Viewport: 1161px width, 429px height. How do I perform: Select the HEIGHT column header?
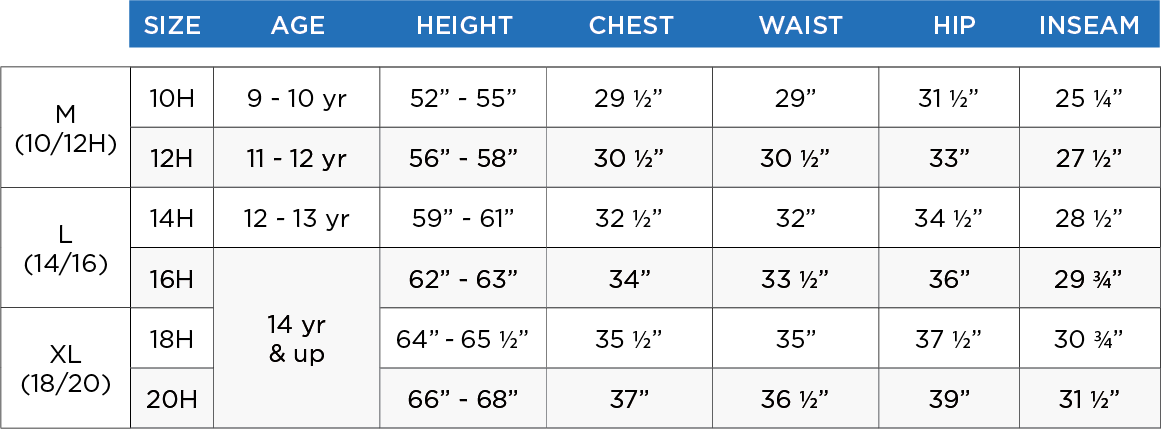point(464,25)
